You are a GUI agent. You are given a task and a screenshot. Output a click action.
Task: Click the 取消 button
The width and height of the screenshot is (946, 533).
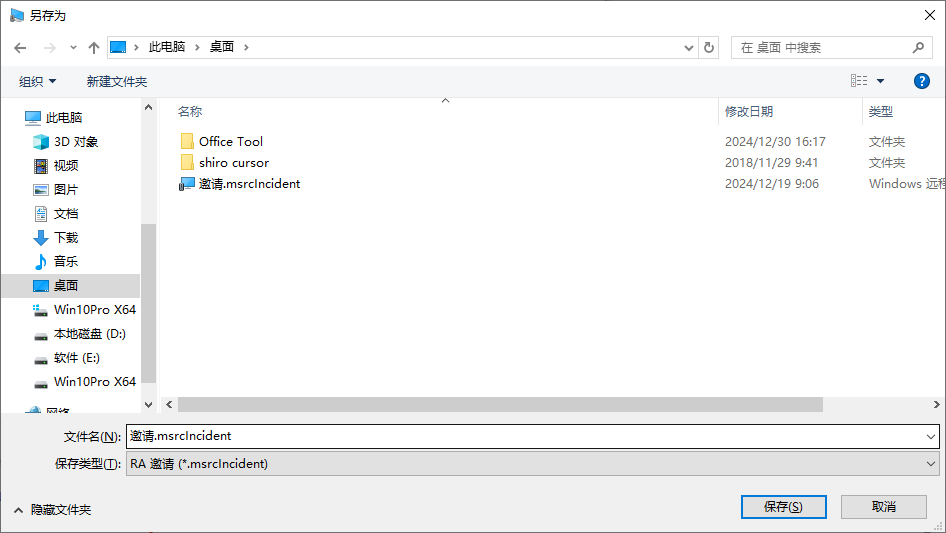click(x=884, y=507)
